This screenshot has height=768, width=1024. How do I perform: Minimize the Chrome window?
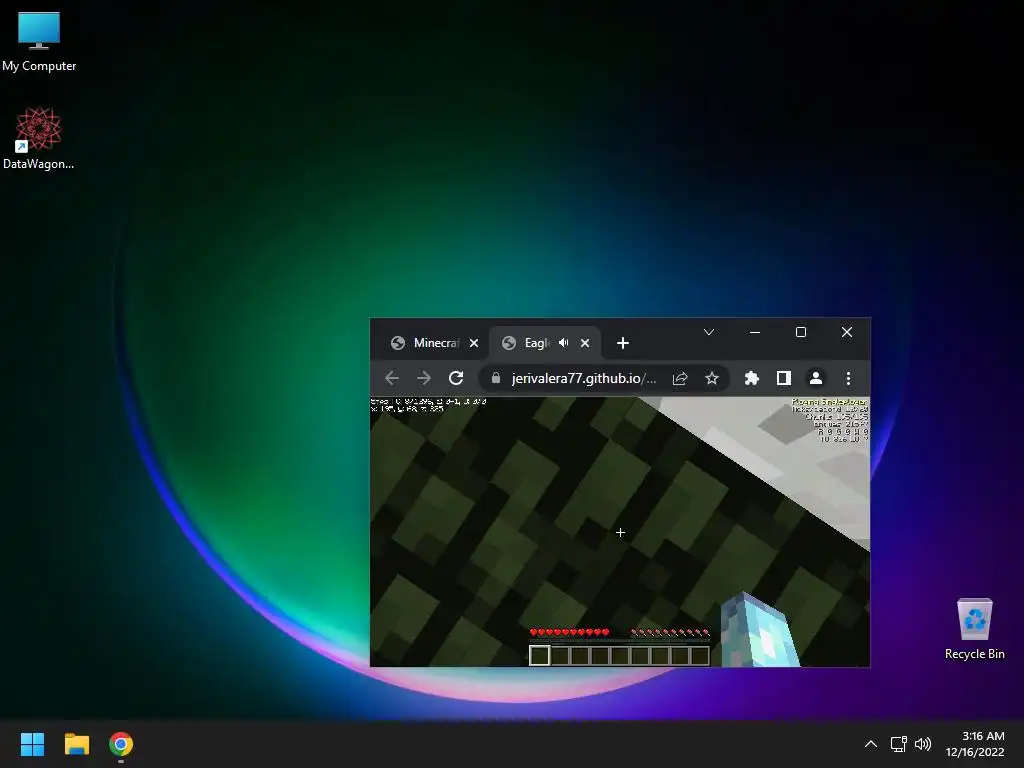point(755,332)
